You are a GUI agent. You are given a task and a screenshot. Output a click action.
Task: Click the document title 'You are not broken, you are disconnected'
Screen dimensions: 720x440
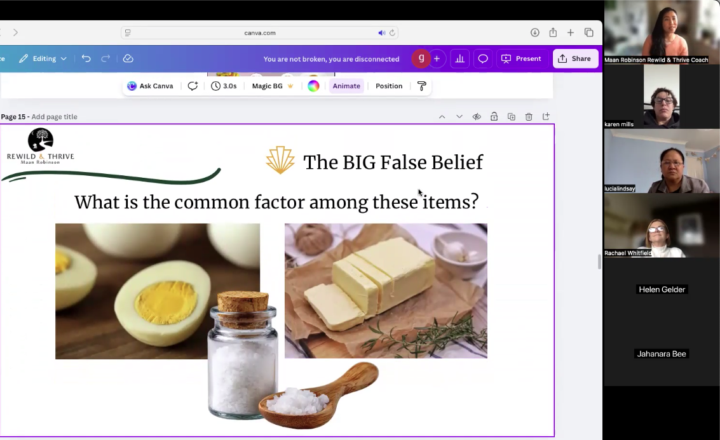pyautogui.click(x=331, y=59)
